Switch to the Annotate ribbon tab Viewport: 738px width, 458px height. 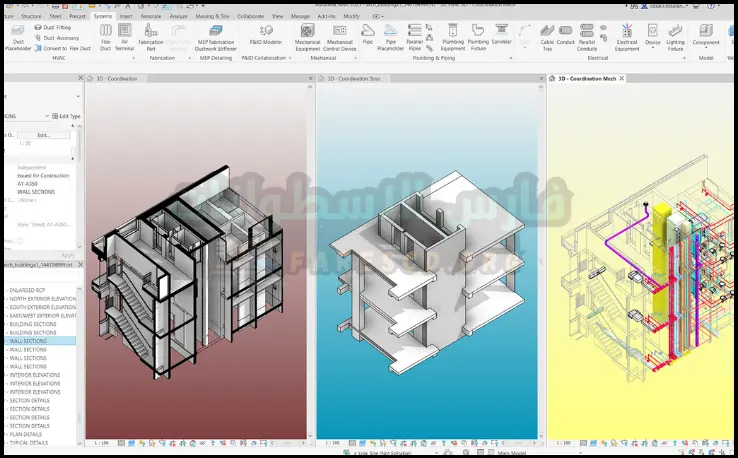coord(153,17)
